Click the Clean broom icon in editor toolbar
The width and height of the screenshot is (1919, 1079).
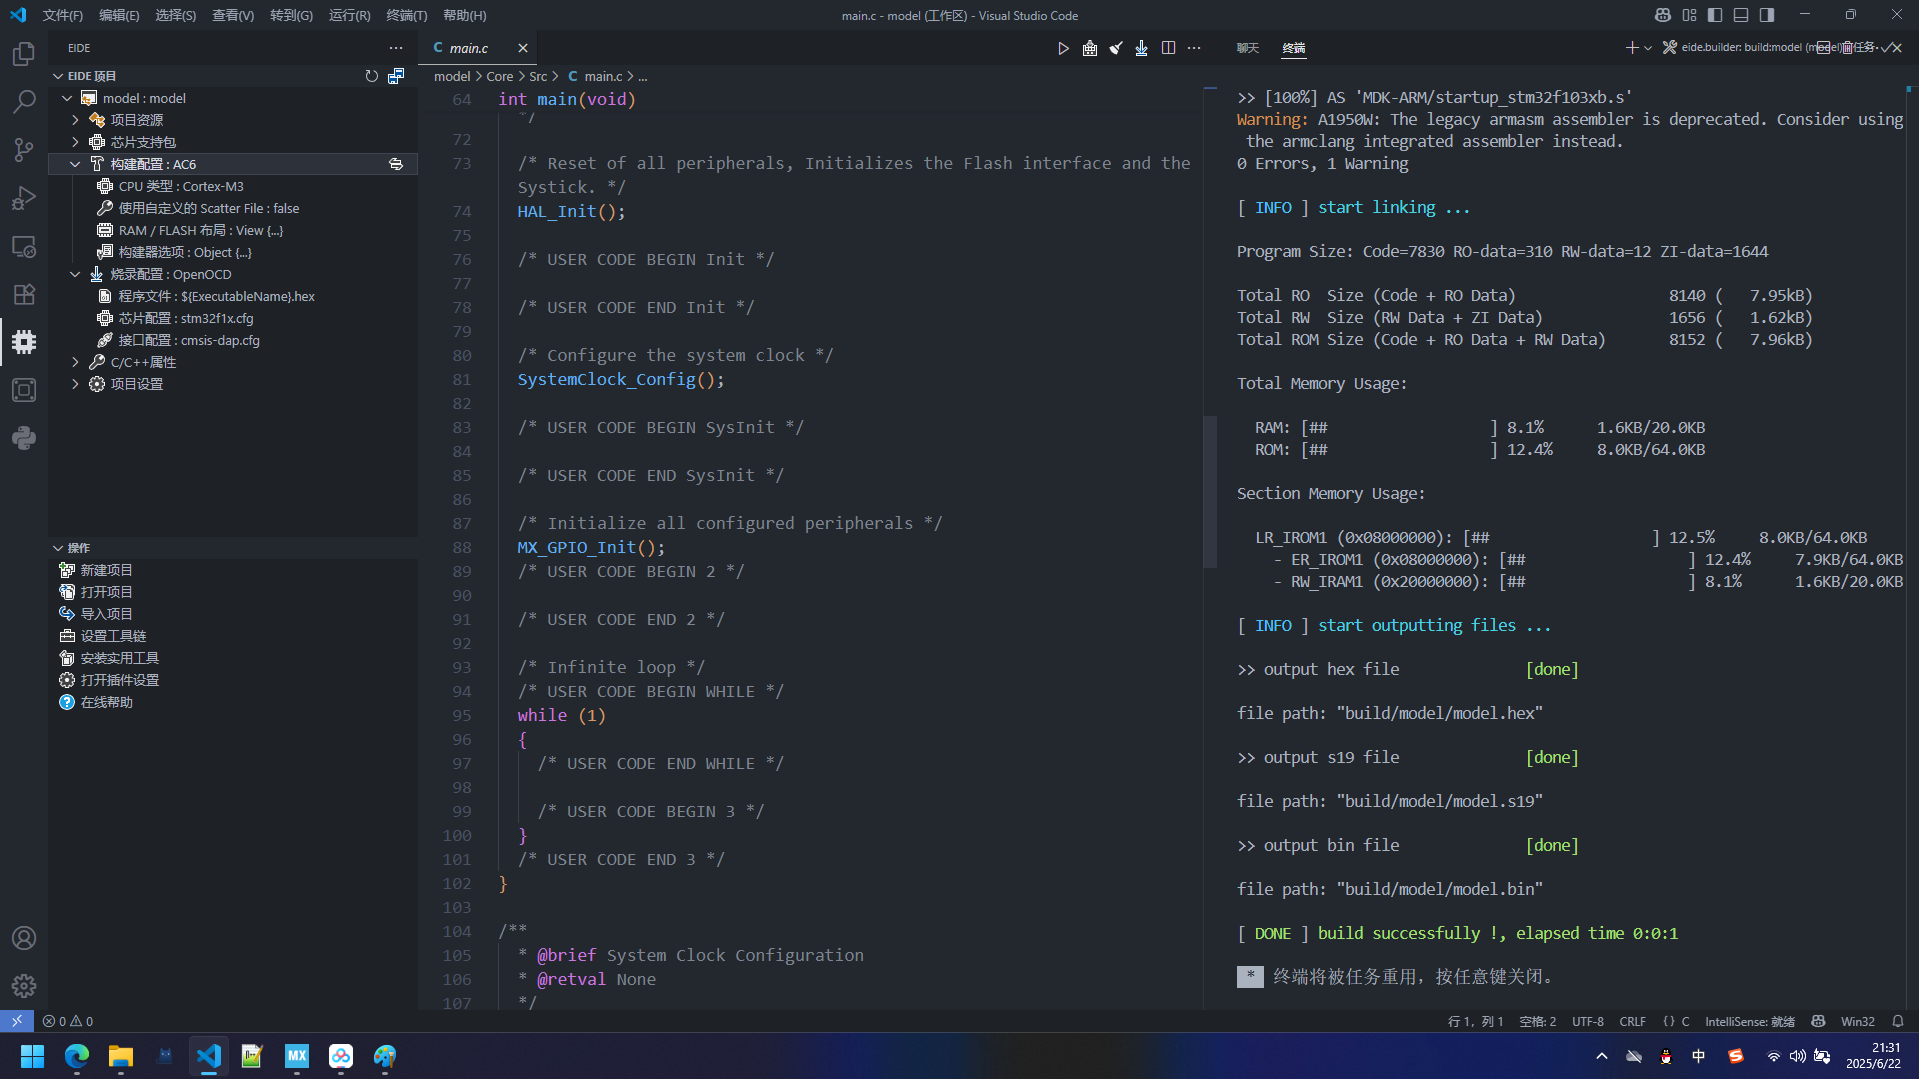(x=1115, y=48)
